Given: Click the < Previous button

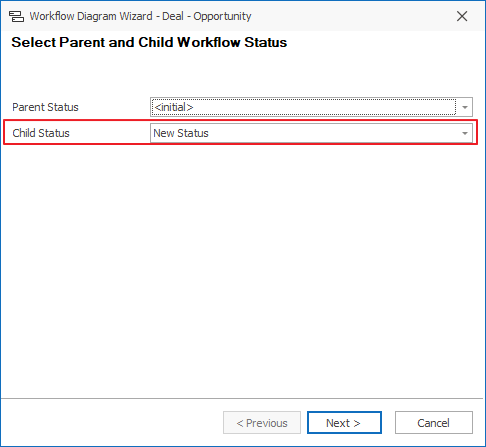Looking at the screenshot, I should click(262, 423).
